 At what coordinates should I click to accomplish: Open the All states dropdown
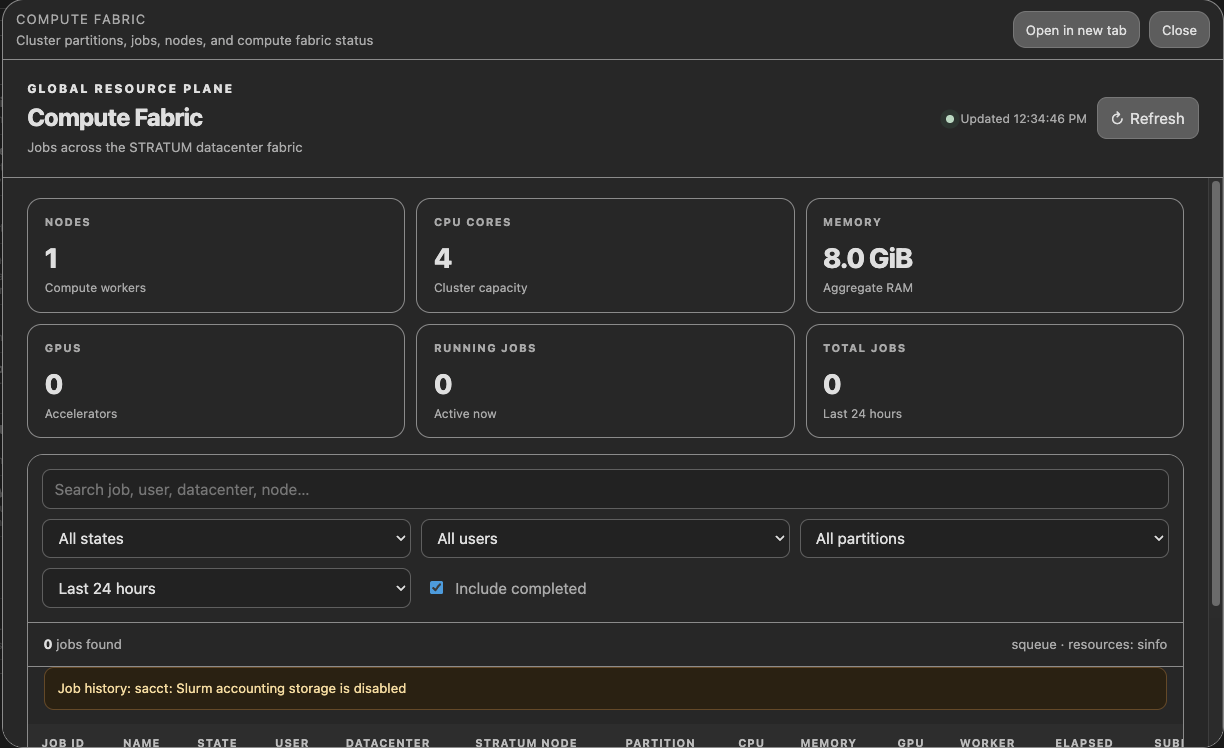click(x=226, y=538)
